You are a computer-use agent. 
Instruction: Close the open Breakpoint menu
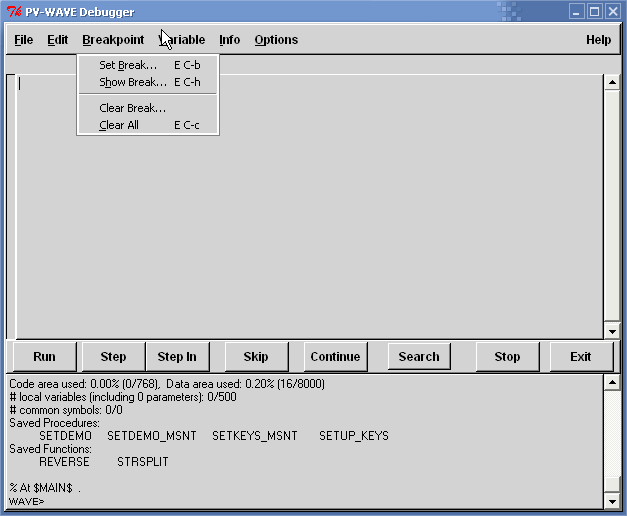point(113,40)
